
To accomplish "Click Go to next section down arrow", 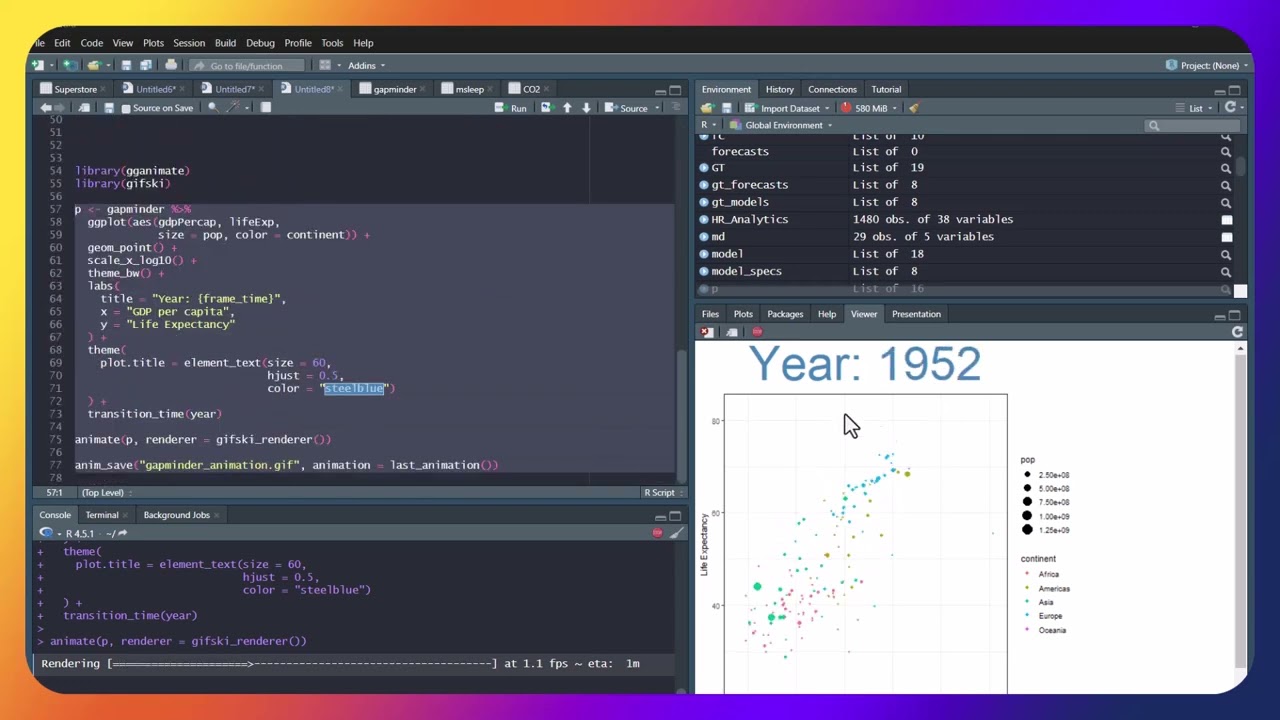I will pos(586,108).
